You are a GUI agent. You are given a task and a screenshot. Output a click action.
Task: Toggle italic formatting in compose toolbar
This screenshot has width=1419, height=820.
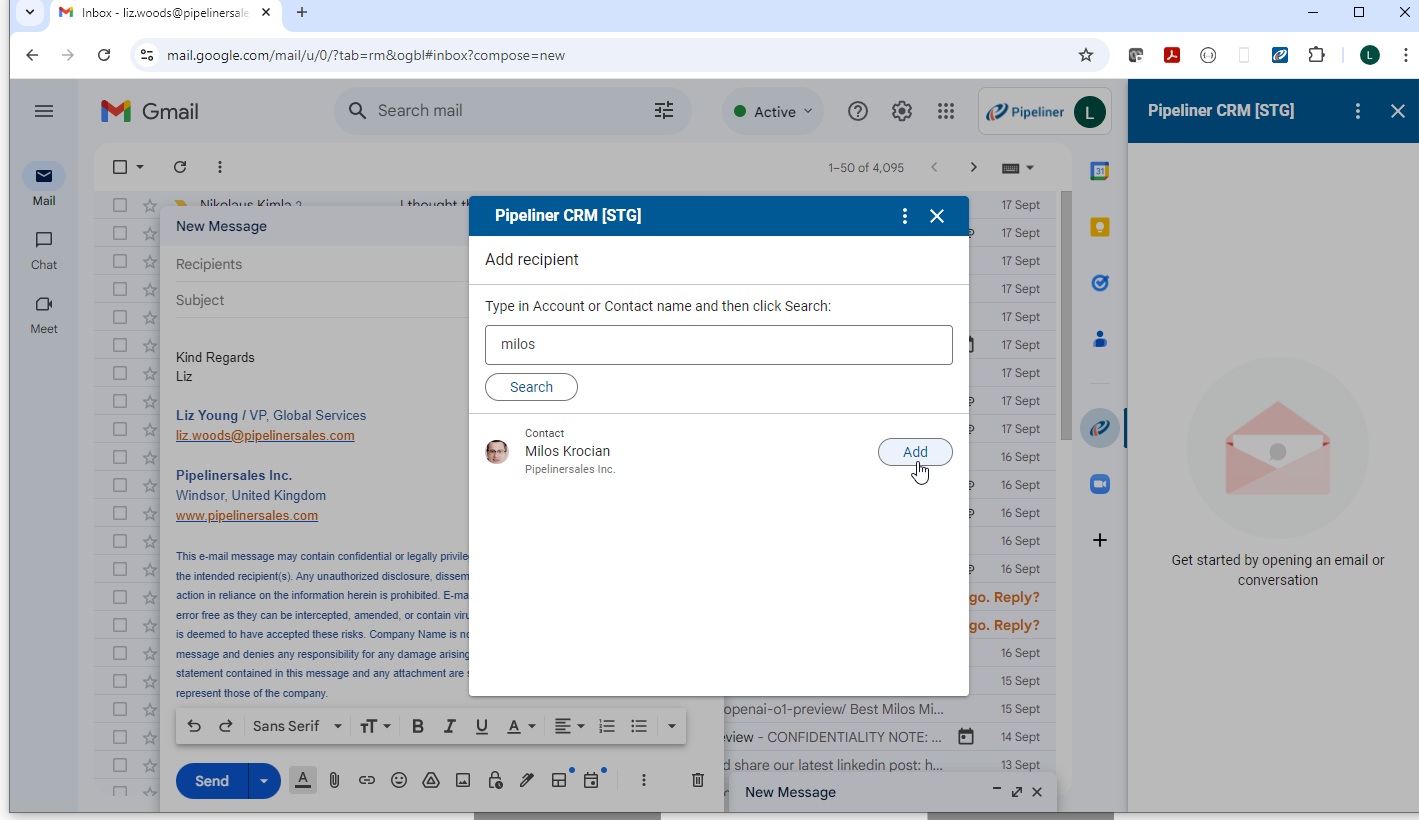tap(450, 726)
